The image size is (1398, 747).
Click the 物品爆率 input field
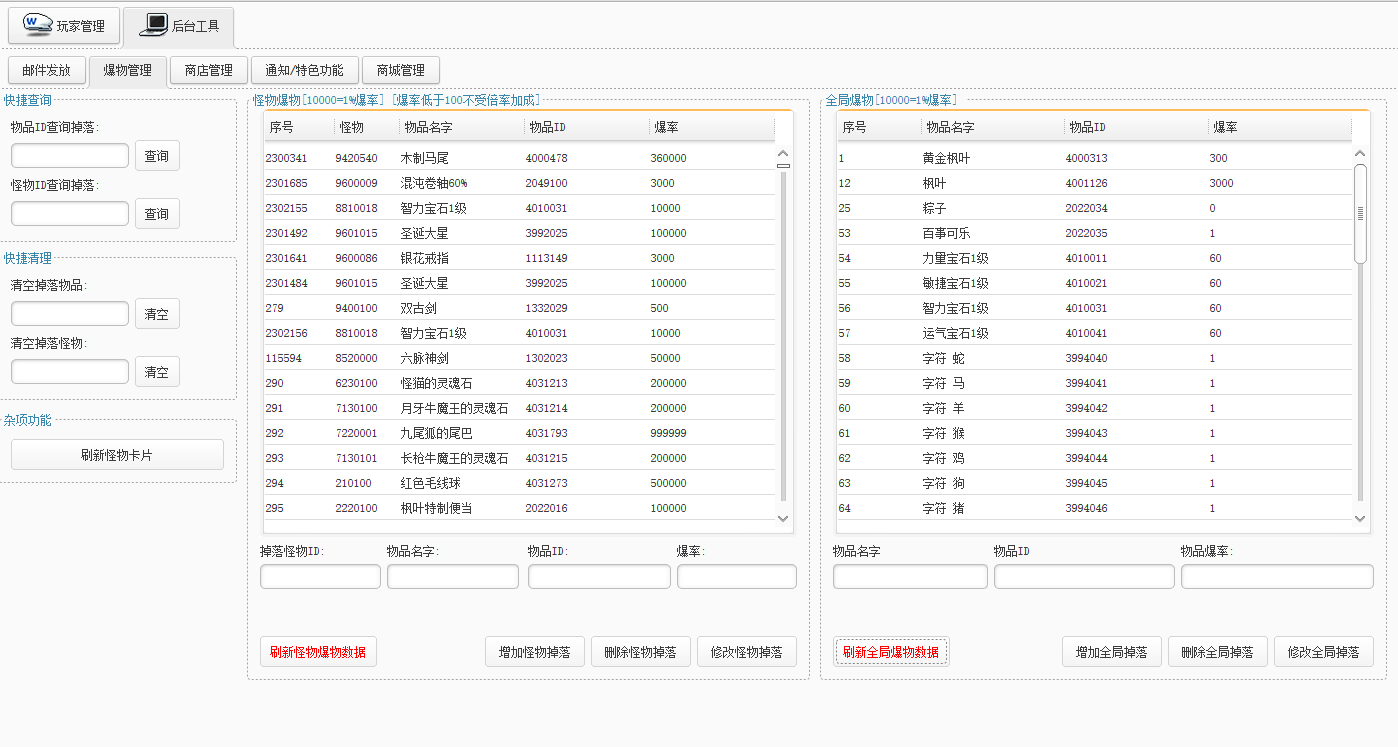[x=1277, y=576]
